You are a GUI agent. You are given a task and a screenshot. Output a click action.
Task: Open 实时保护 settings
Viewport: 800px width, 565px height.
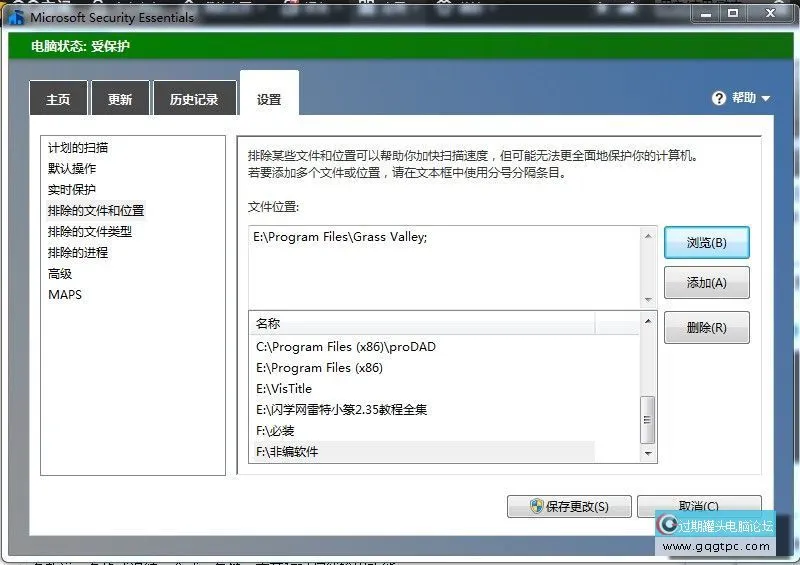pos(72,190)
